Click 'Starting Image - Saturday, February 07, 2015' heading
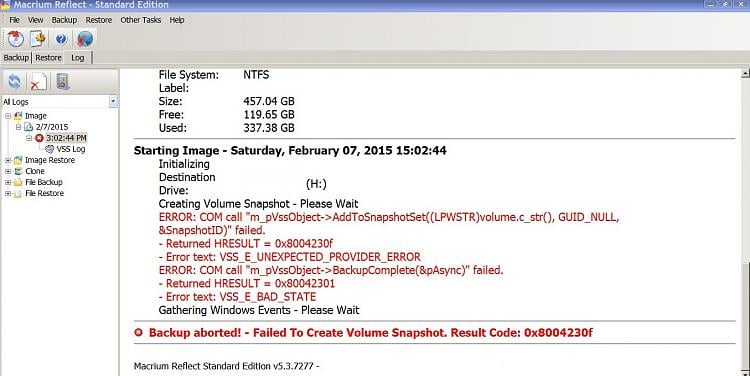Screen dimensions: 750x376 click(x=290, y=150)
